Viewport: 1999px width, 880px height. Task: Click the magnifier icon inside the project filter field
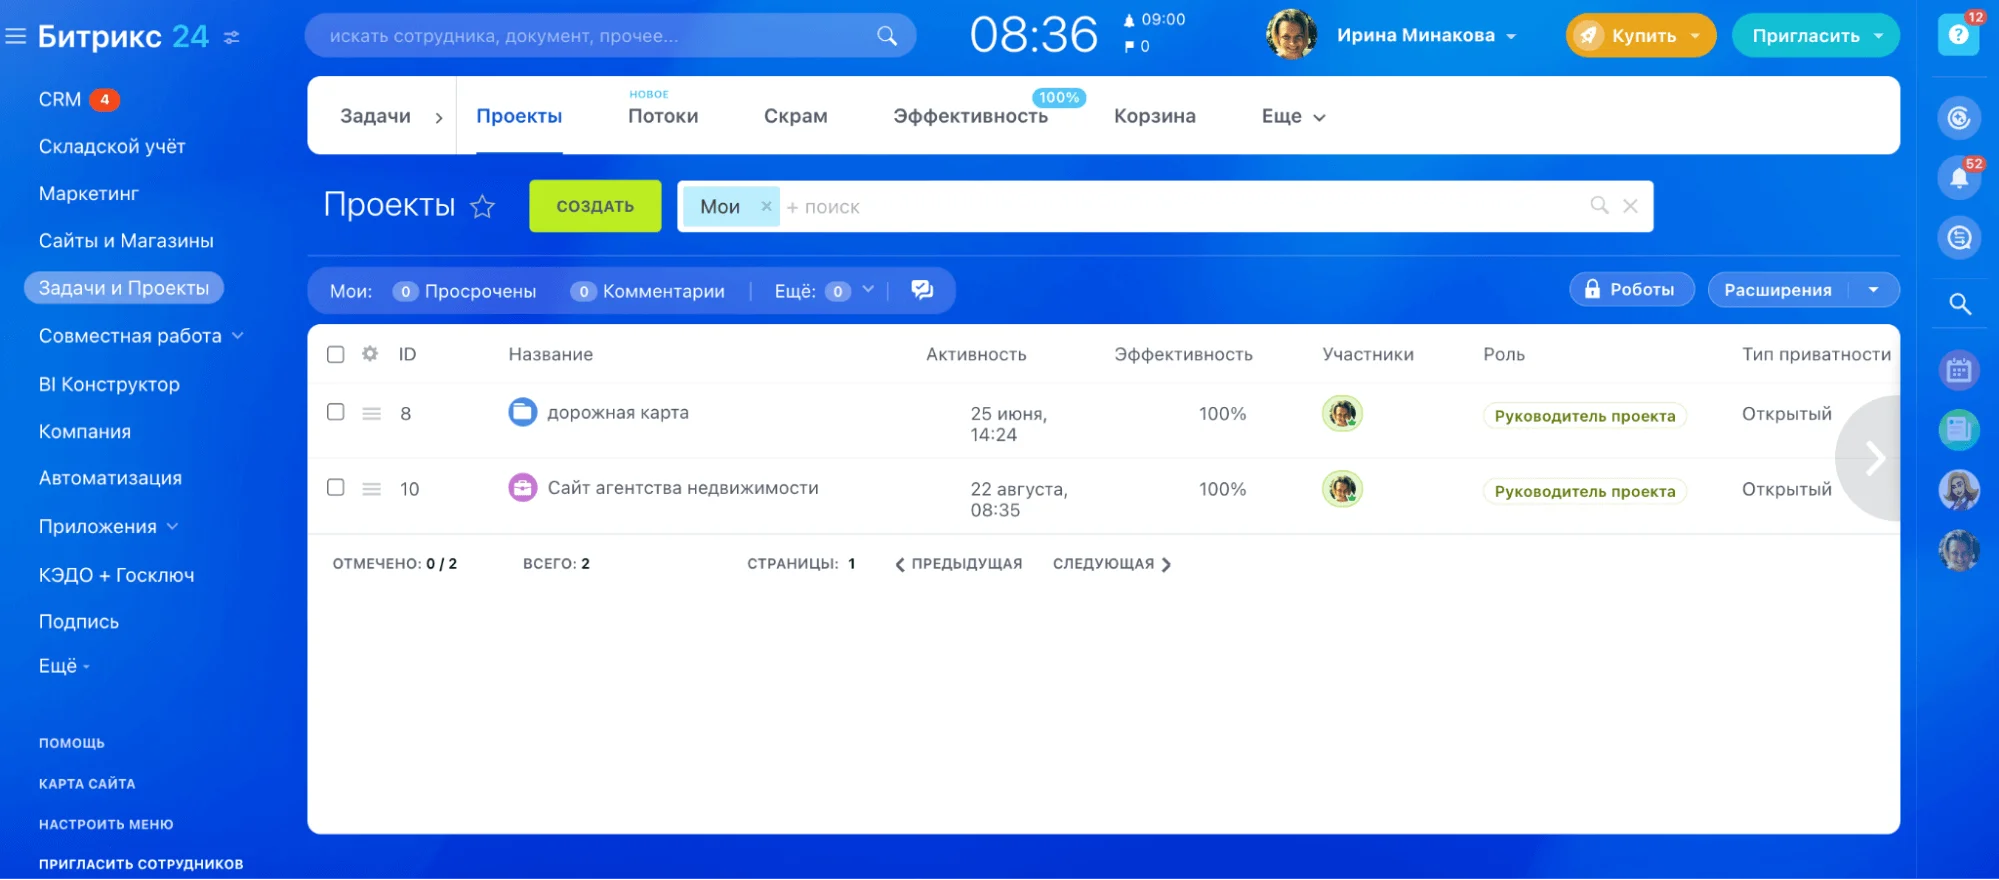1599,205
